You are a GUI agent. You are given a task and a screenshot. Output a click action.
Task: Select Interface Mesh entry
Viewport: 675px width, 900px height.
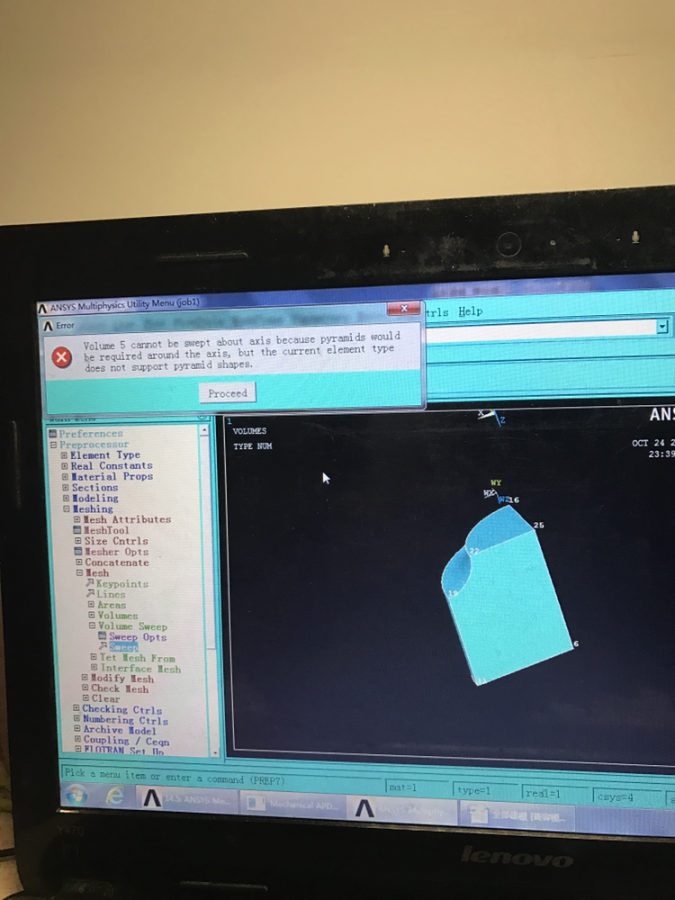point(141,669)
